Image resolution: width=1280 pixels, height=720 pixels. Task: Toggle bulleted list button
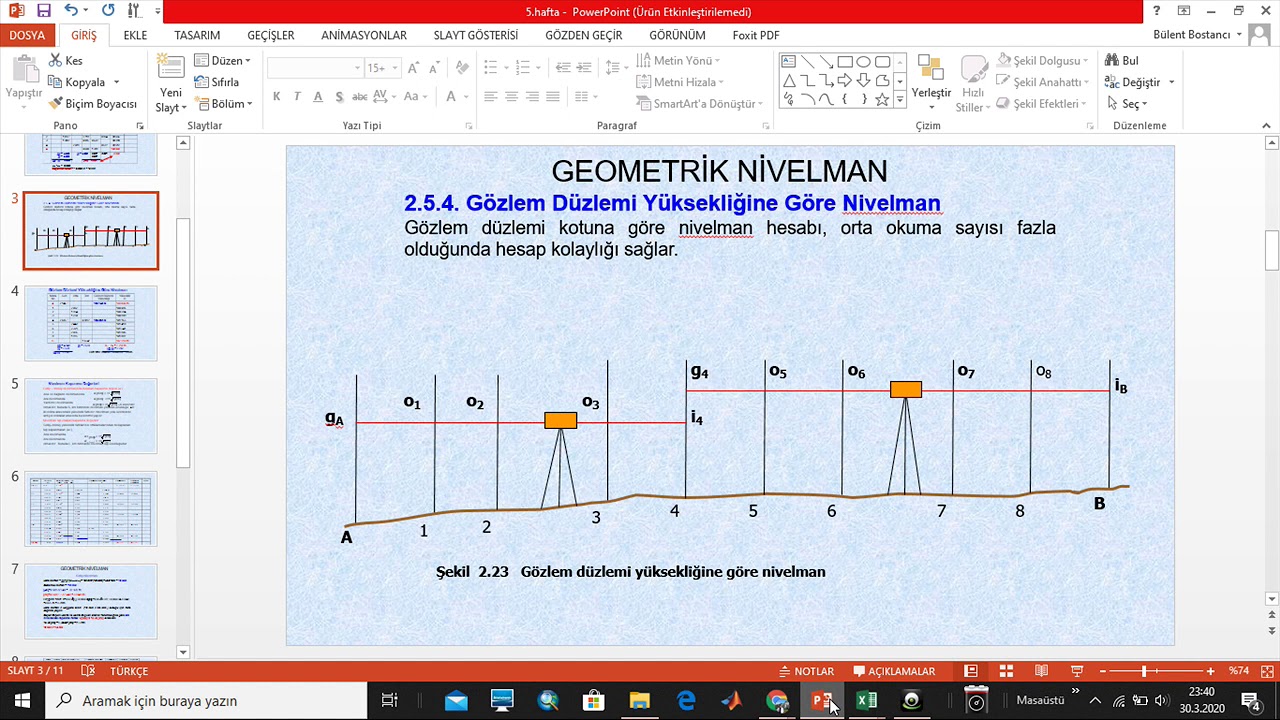point(490,67)
